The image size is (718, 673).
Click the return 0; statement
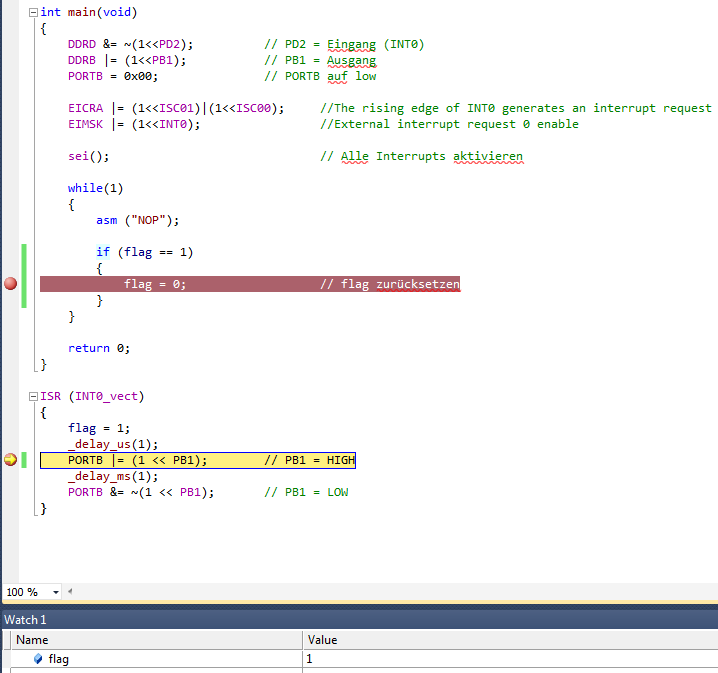(x=99, y=348)
